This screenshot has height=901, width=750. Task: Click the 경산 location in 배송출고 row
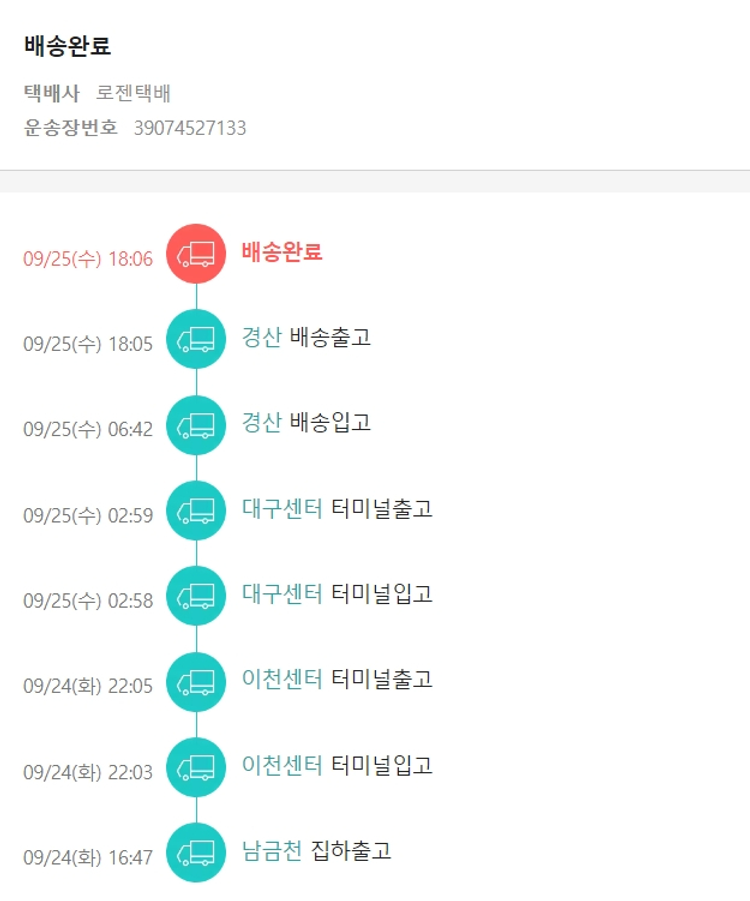tap(262, 337)
